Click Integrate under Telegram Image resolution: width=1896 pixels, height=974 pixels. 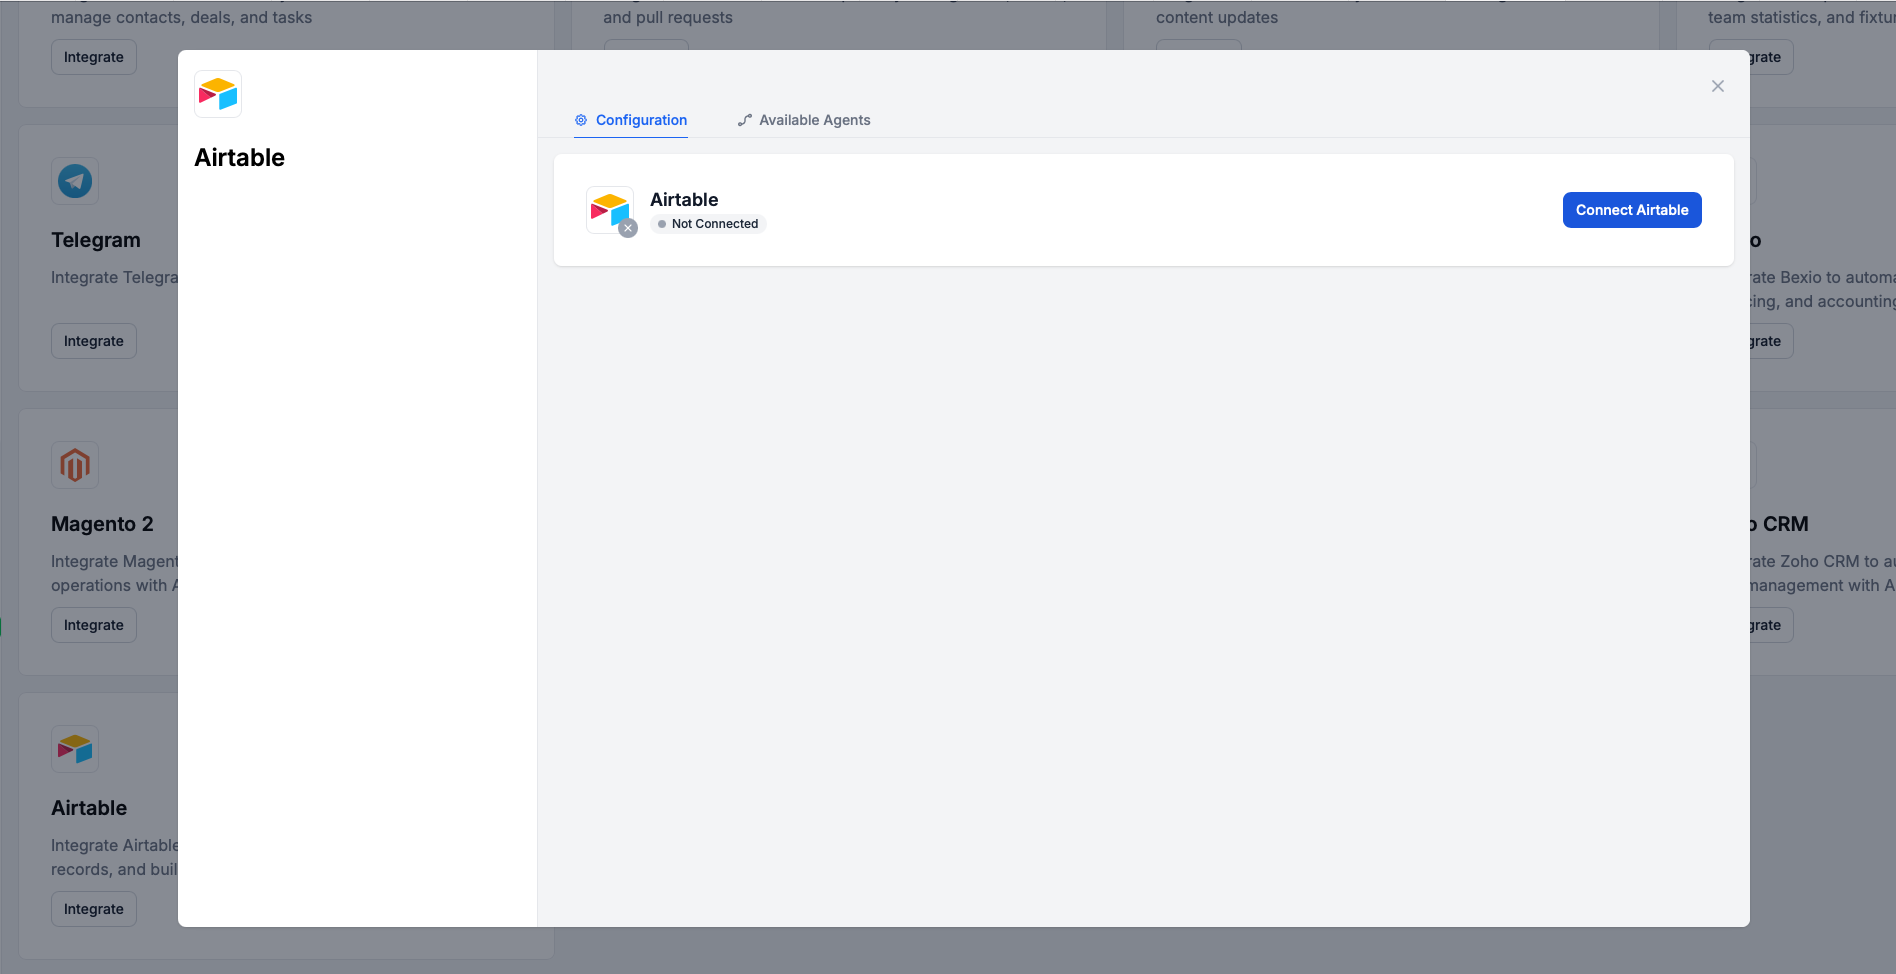click(x=93, y=340)
